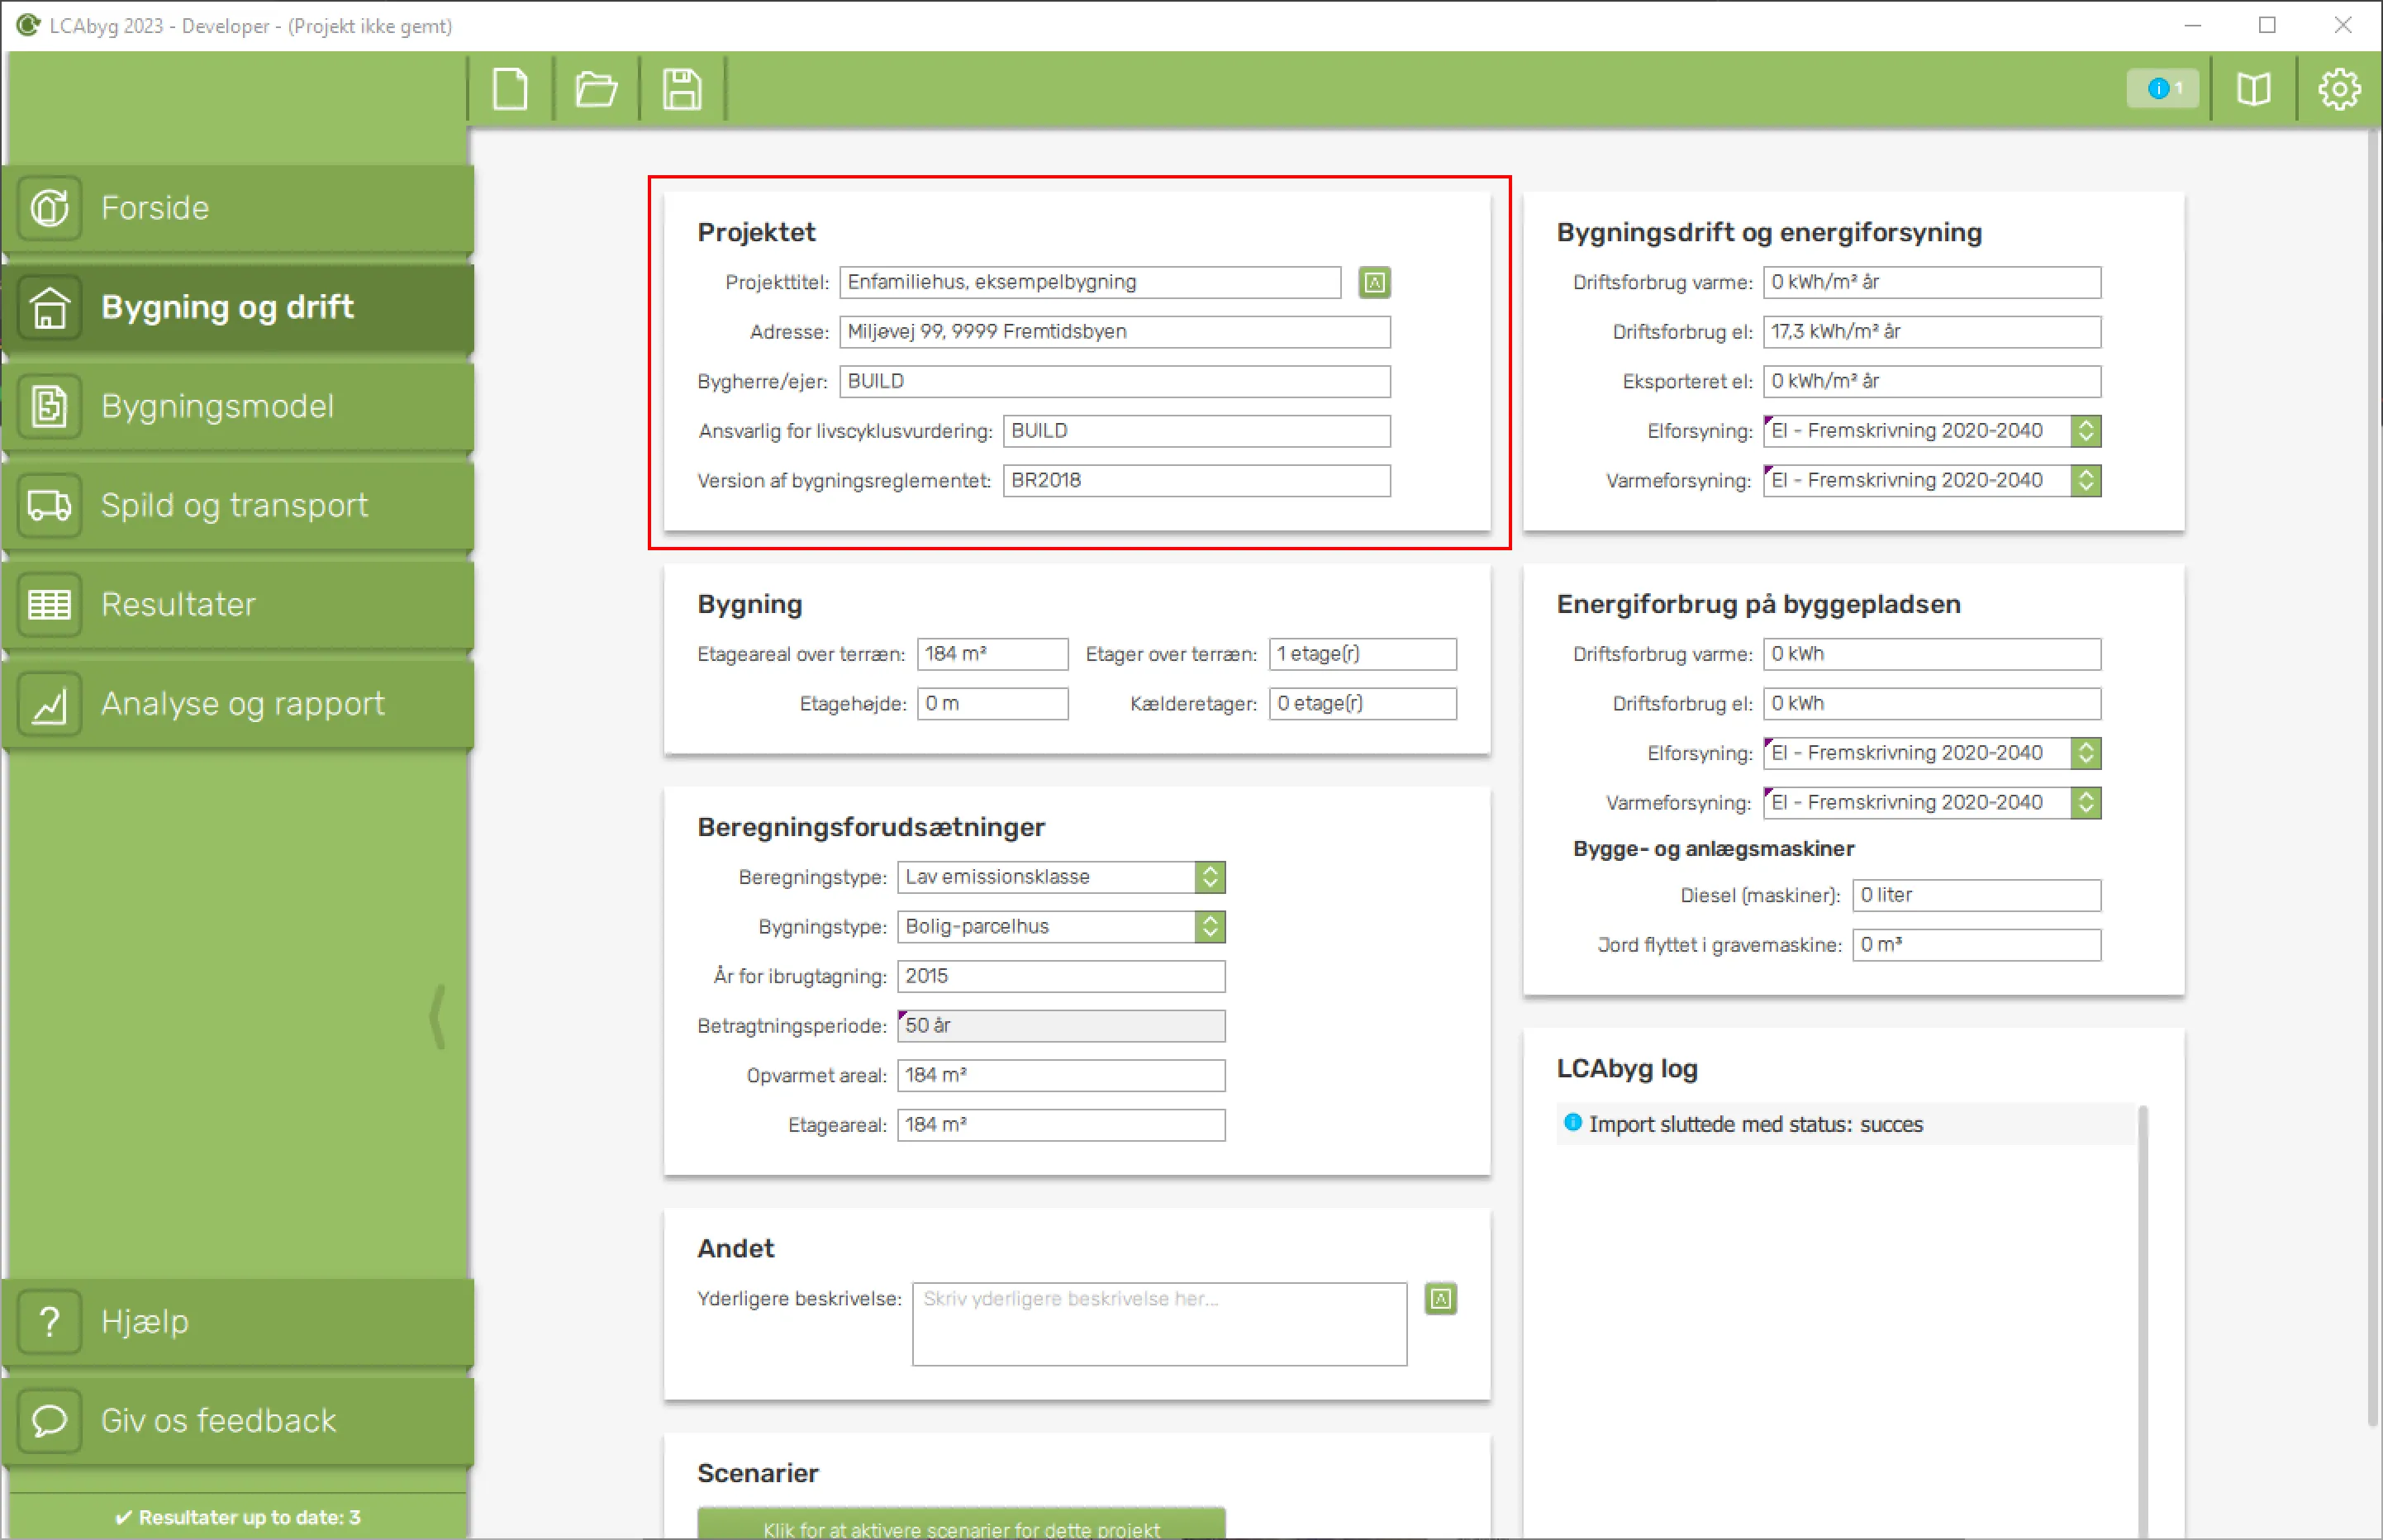
Task: Select the Import sluttede med status log entry
Action: [1847, 1124]
